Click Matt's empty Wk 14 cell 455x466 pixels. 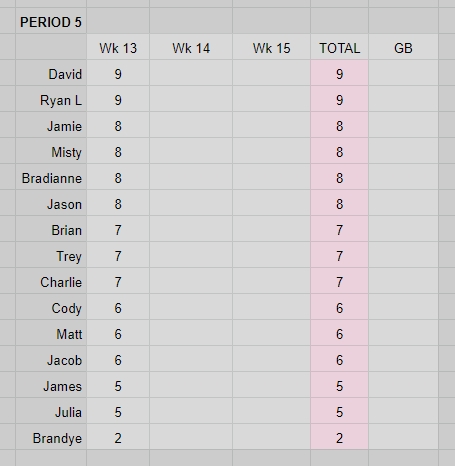coord(191,333)
